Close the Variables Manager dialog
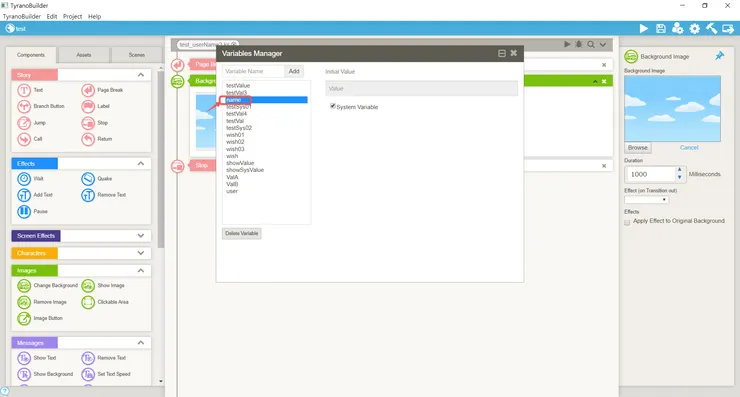 pyautogui.click(x=513, y=53)
